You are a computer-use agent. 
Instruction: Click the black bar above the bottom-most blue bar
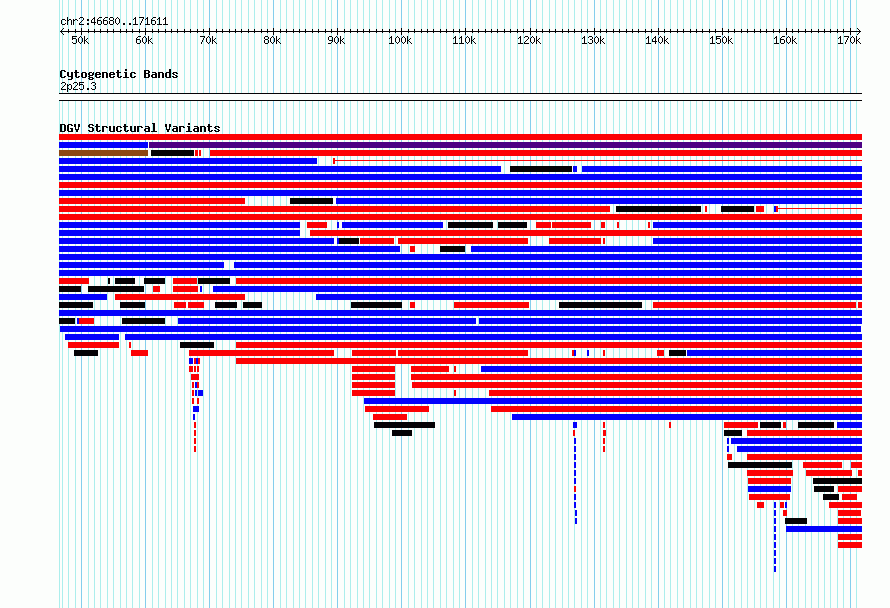pyautogui.click(x=796, y=521)
